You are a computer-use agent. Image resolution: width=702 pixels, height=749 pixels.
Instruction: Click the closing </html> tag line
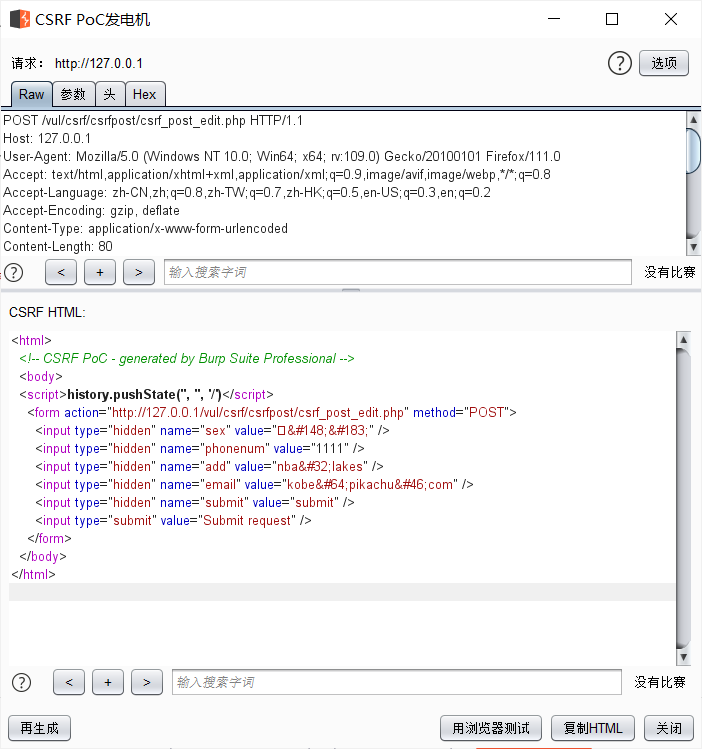33,574
